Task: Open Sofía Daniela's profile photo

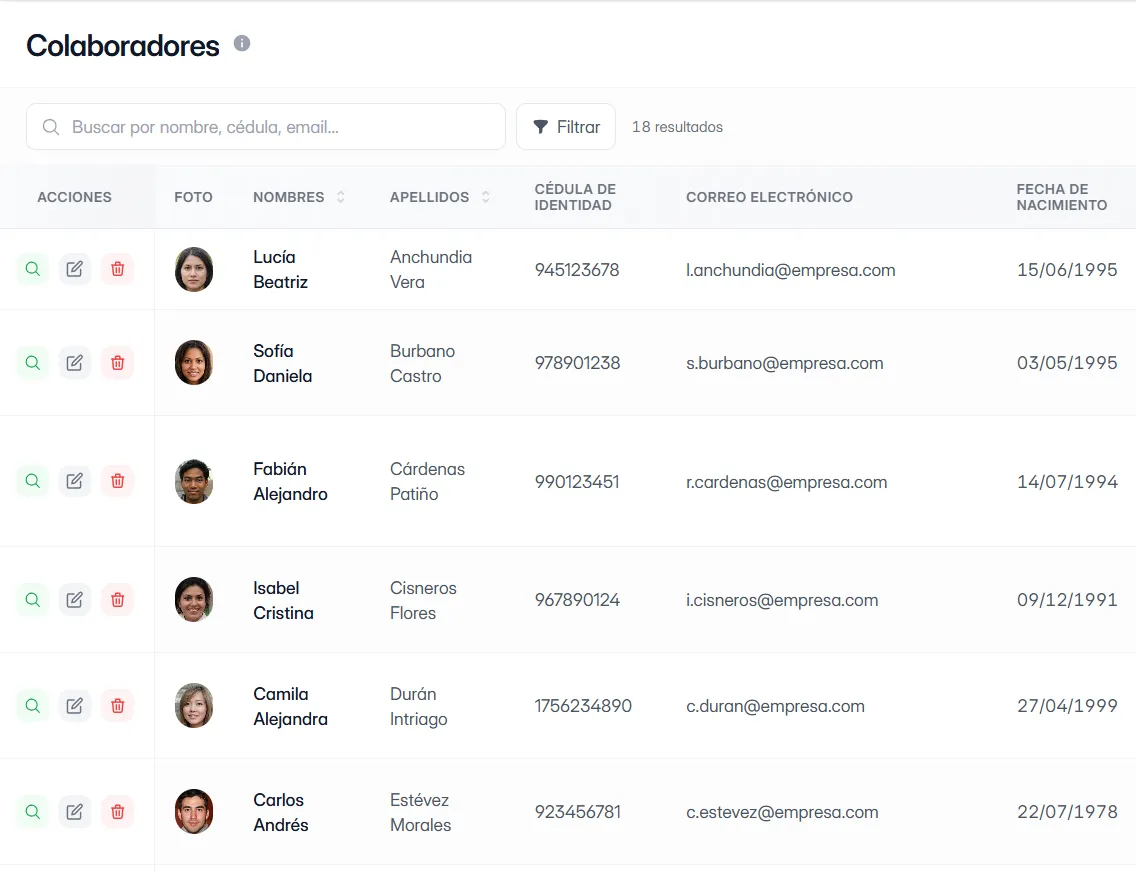Action: (194, 363)
